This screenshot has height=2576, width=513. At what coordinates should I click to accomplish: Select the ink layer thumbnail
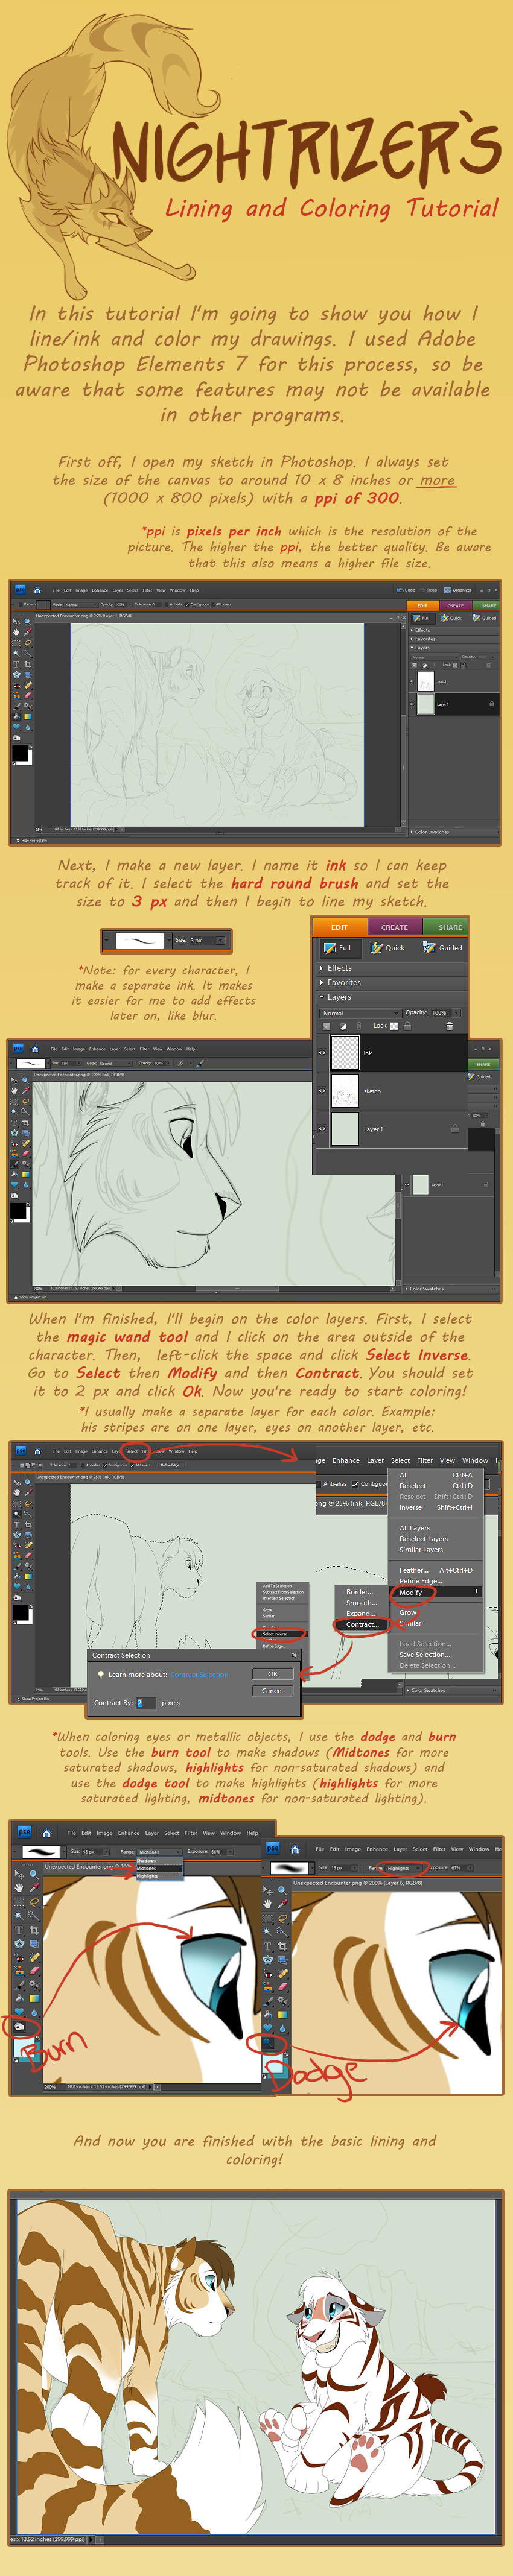point(345,1052)
